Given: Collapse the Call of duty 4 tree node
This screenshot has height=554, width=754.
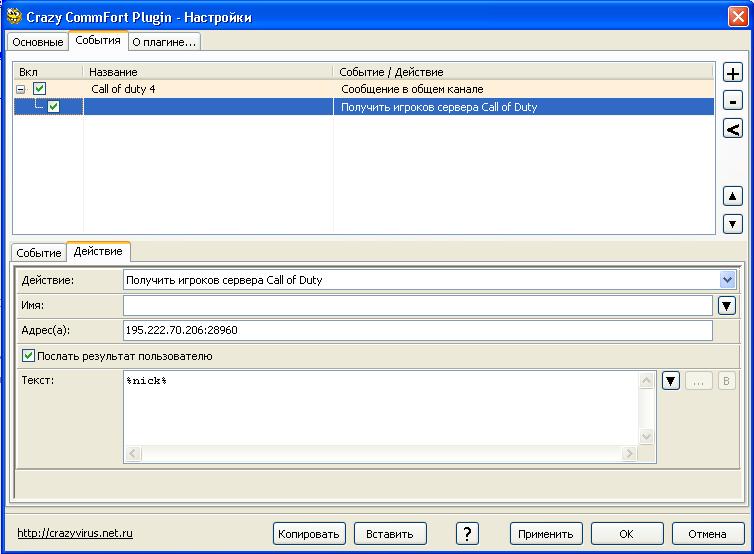Looking at the screenshot, I should [x=21, y=89].
